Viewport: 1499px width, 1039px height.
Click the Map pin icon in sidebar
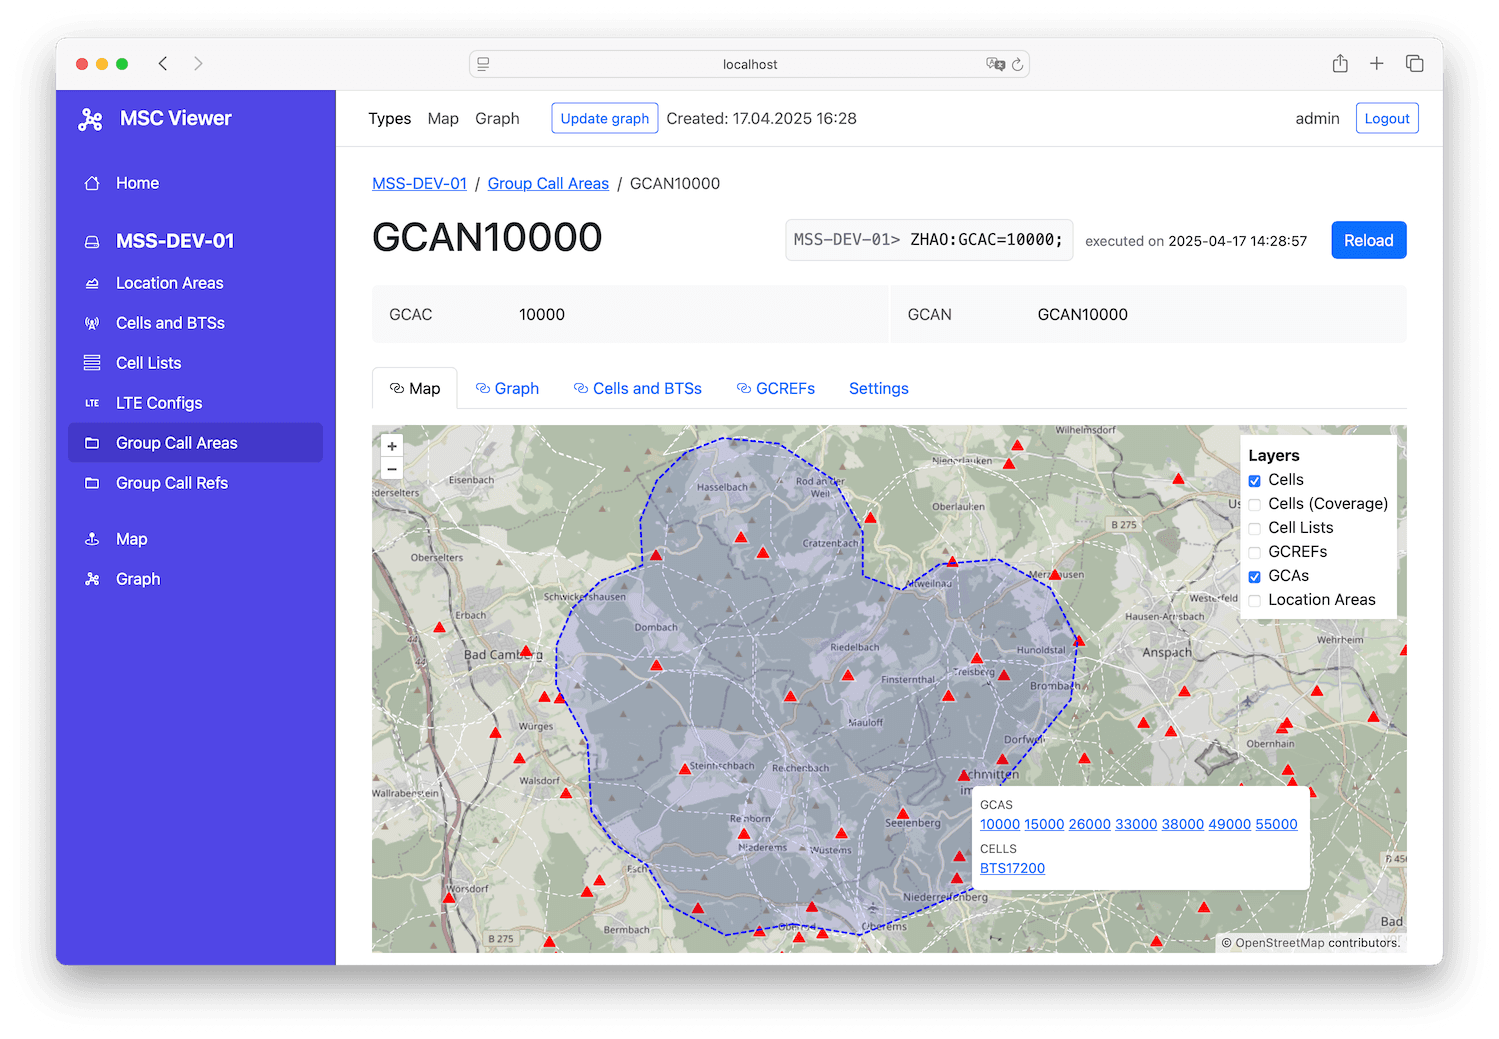(x=92, y=539)
